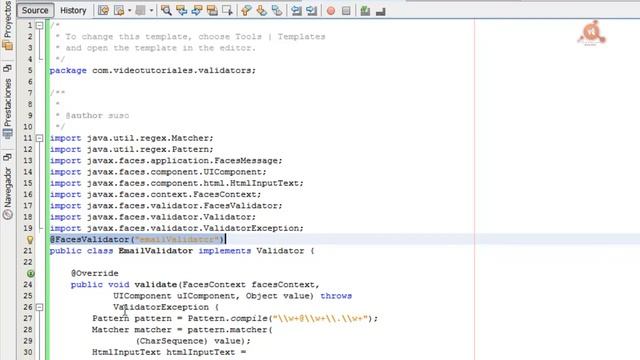This screenshot has width=640, height=360.
Task: Click the Find Previous Occurrence icon
Action: pyautogui.click(x=182, y=11)
